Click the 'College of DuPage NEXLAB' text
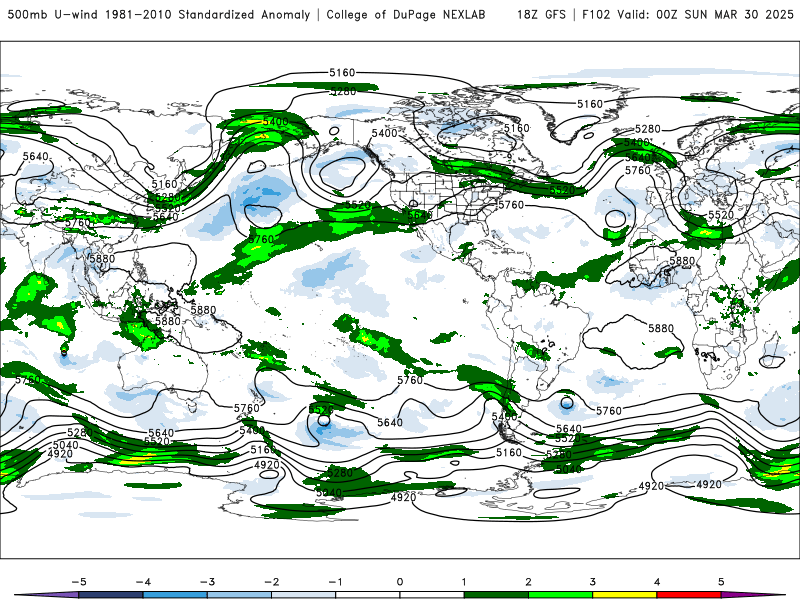Viewport: 800px width, 600px height. (406, 14)
